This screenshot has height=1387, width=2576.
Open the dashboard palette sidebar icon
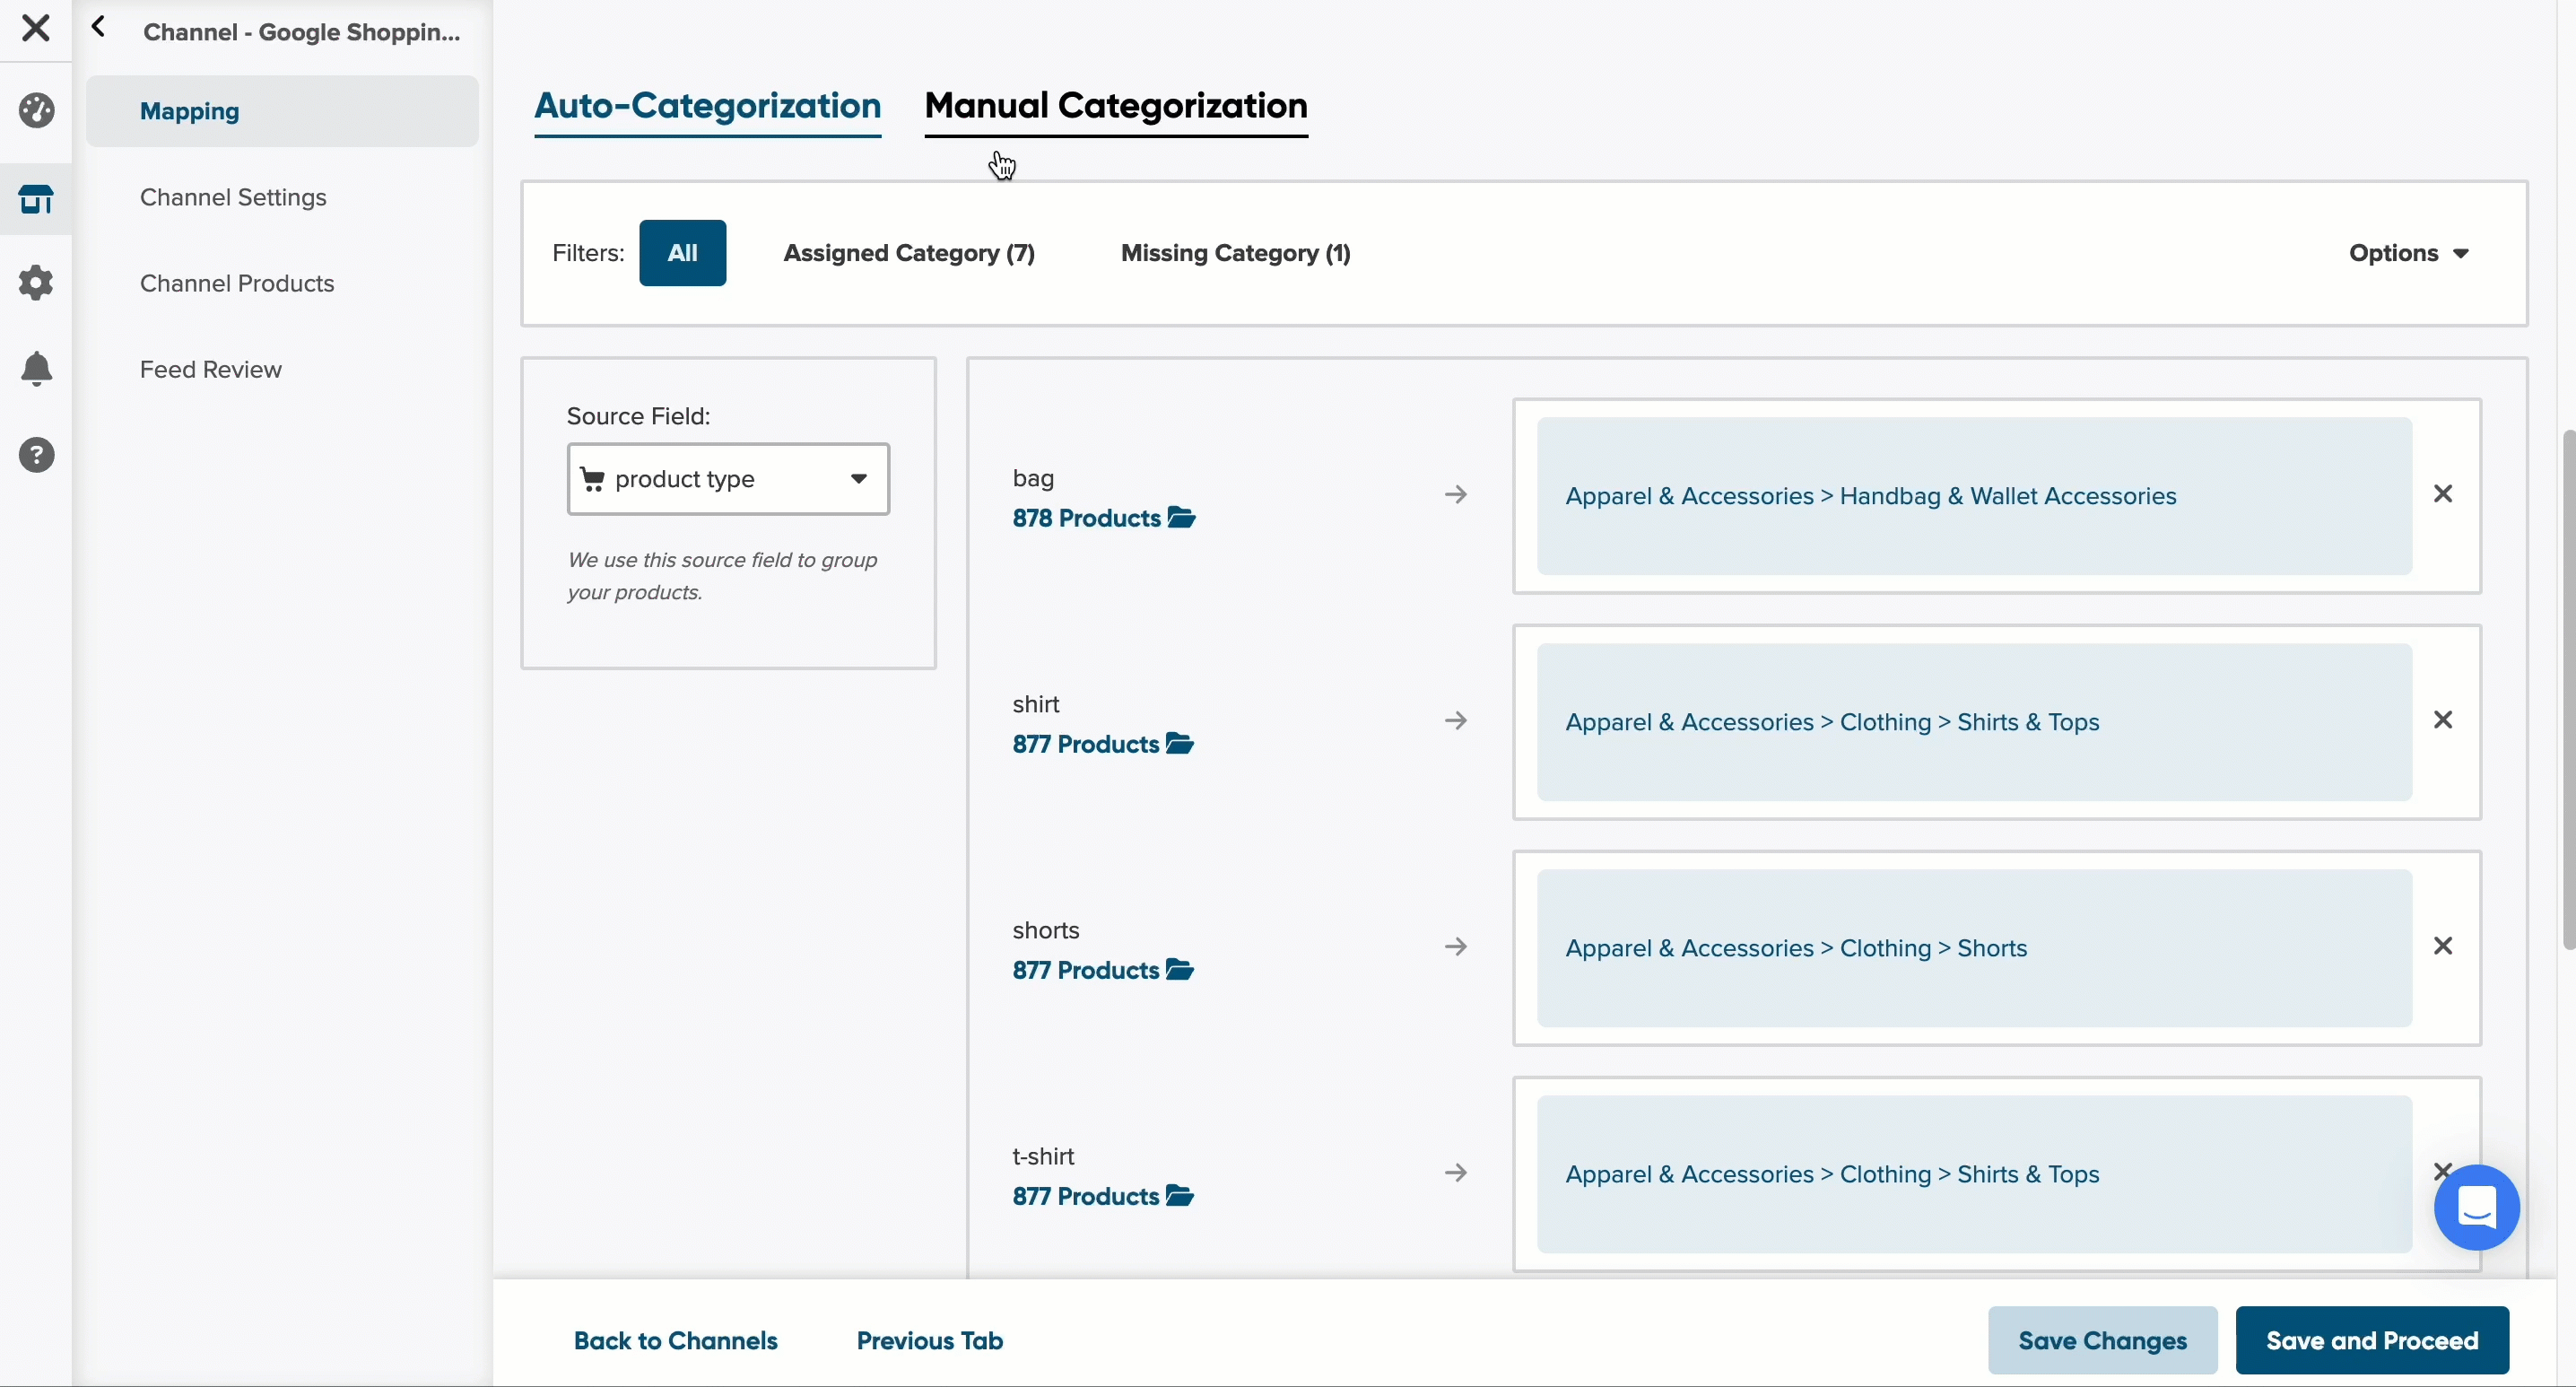[36, 111]
